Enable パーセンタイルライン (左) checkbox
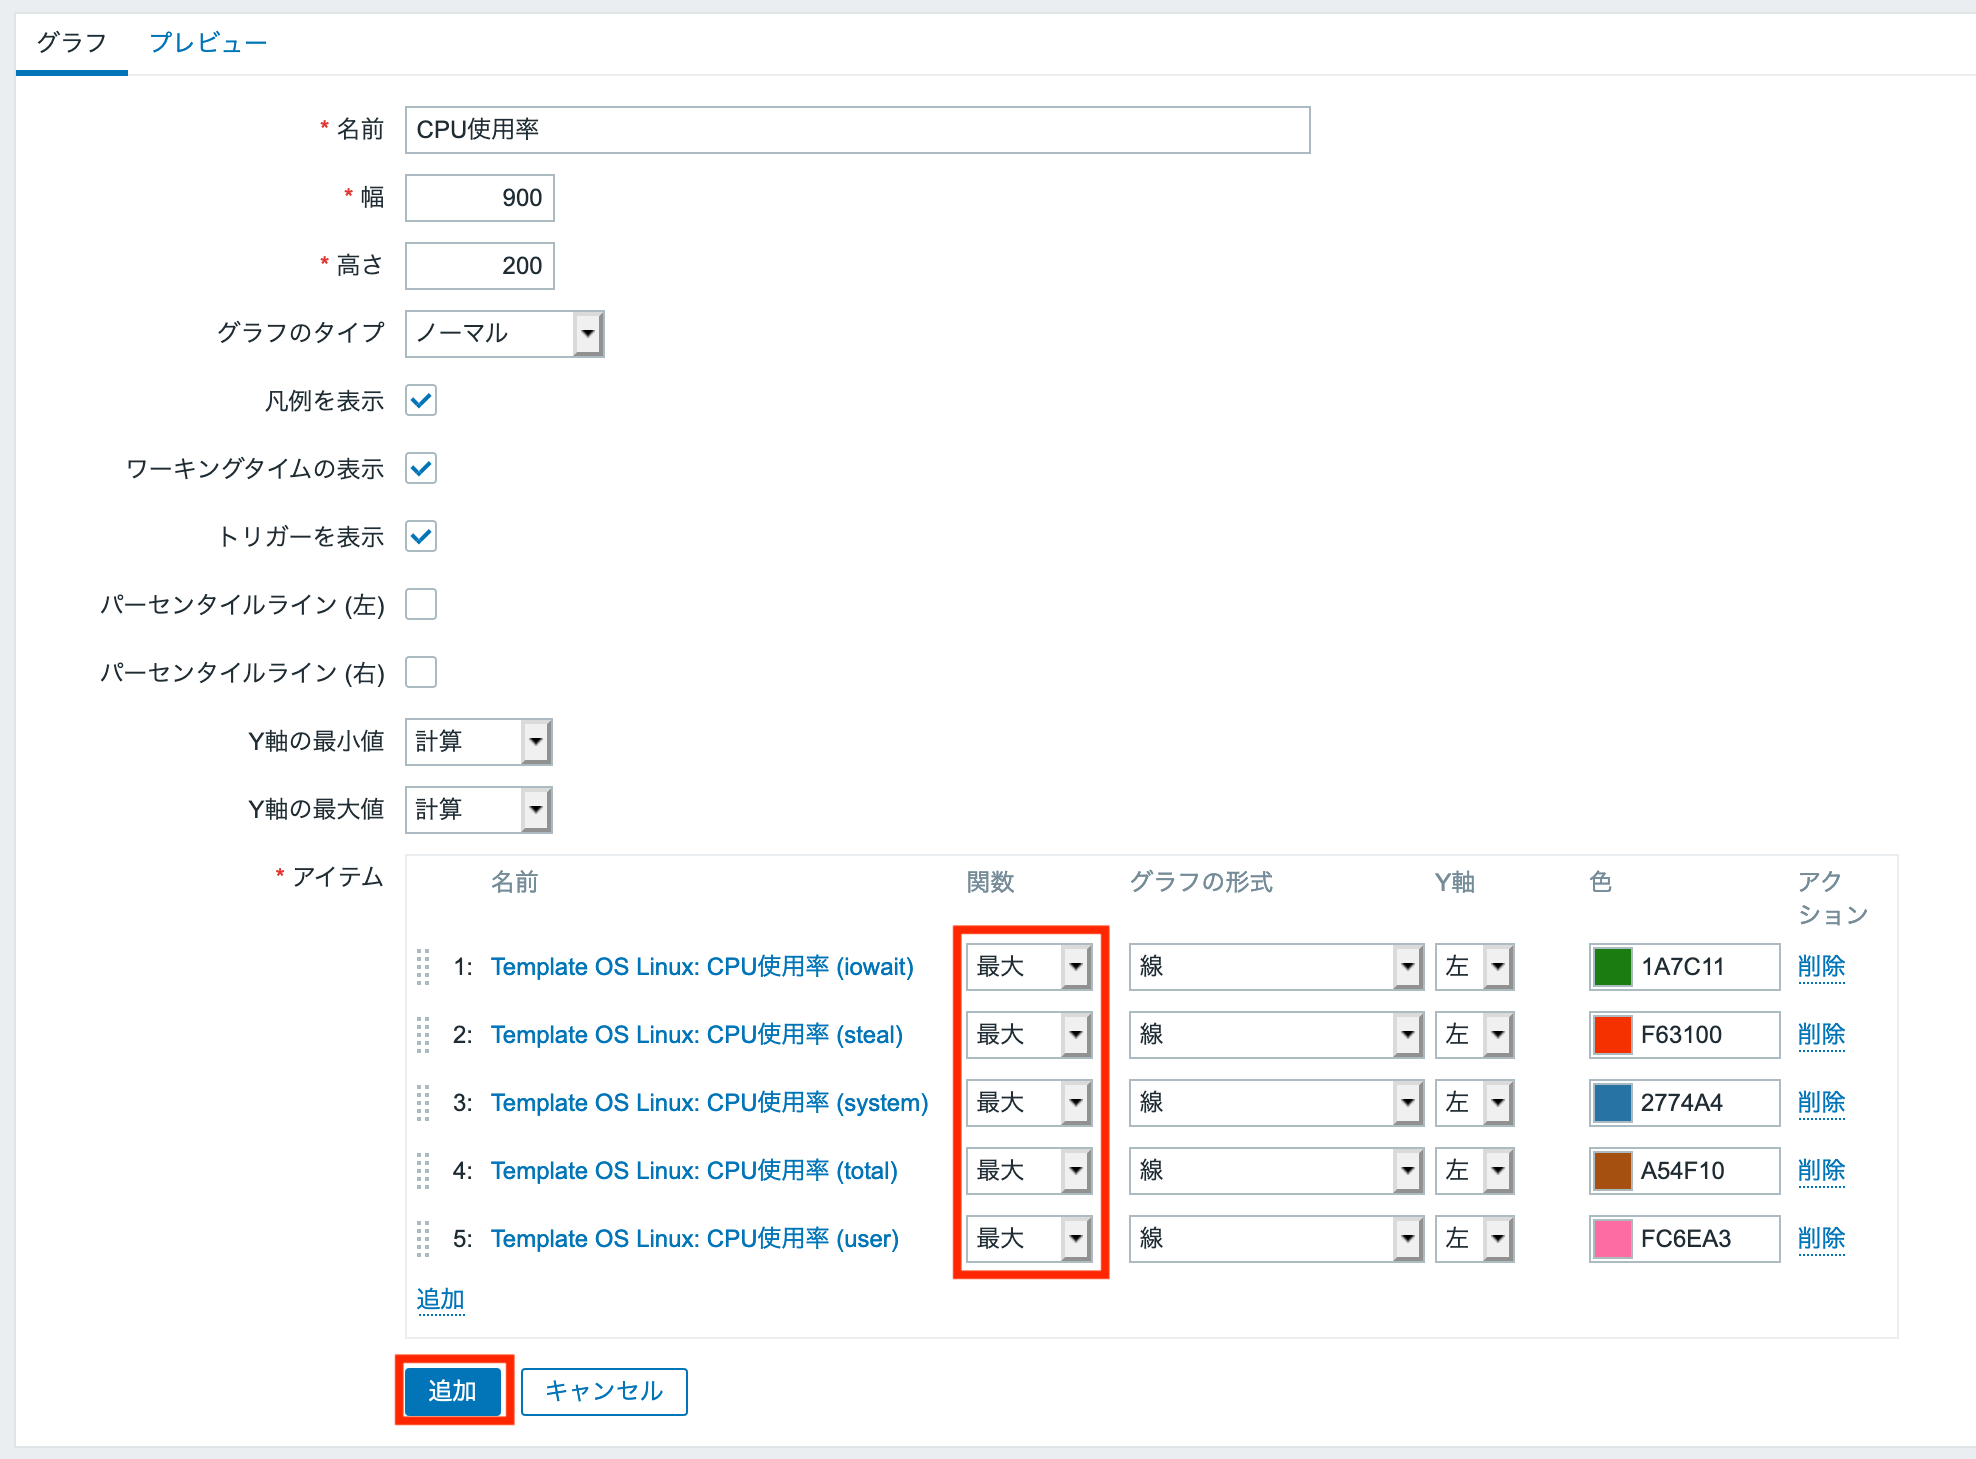 [x=421, y=604]
